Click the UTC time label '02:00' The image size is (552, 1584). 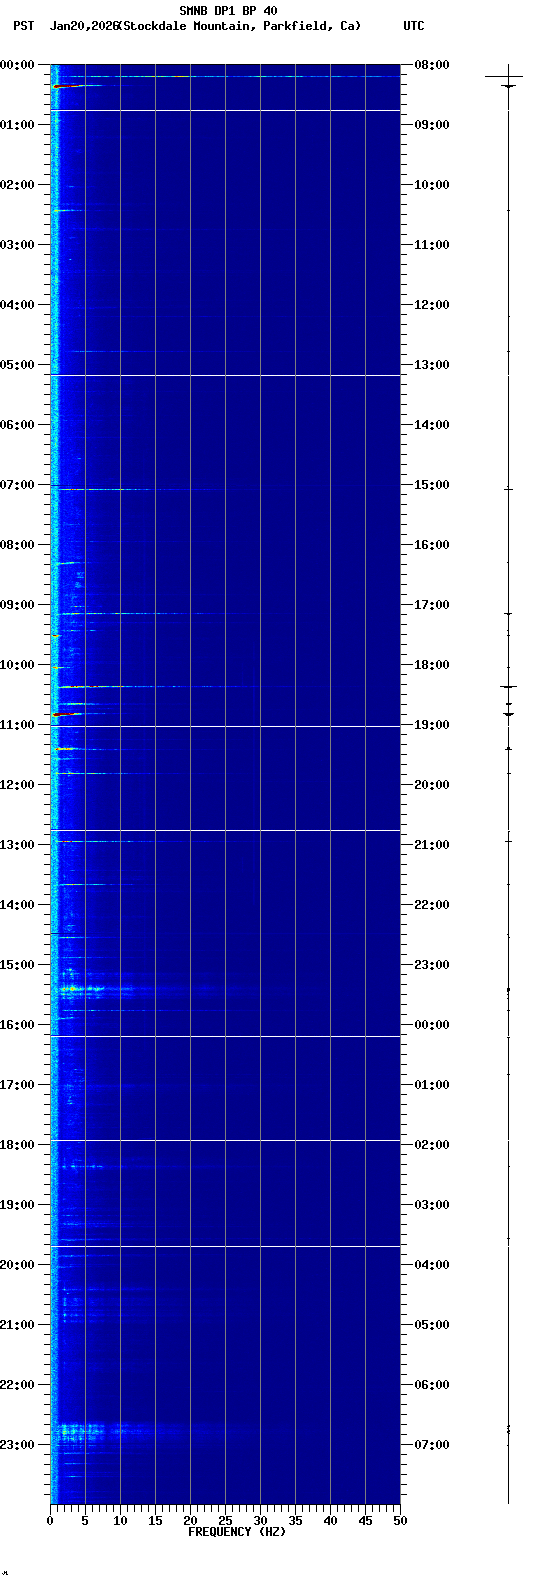(x=432, y=1145)
